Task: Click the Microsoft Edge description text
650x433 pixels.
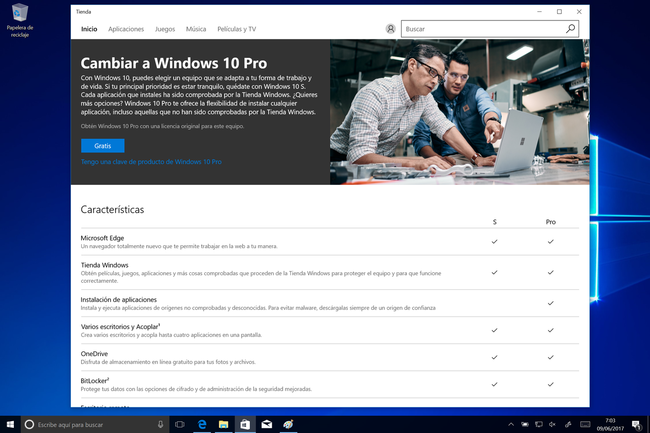Action: [179, 246]
